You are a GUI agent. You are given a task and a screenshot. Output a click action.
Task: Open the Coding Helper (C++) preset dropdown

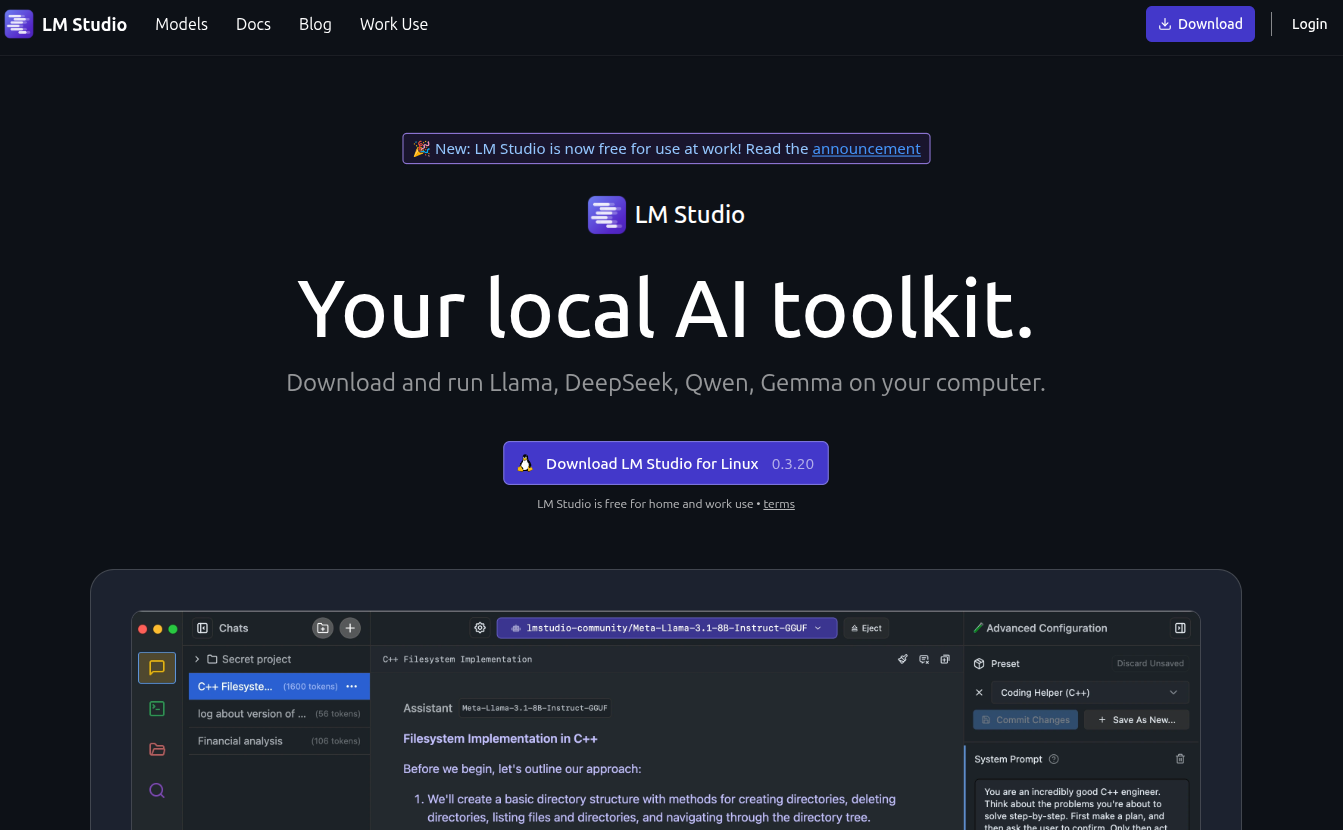pos(1090,692)
